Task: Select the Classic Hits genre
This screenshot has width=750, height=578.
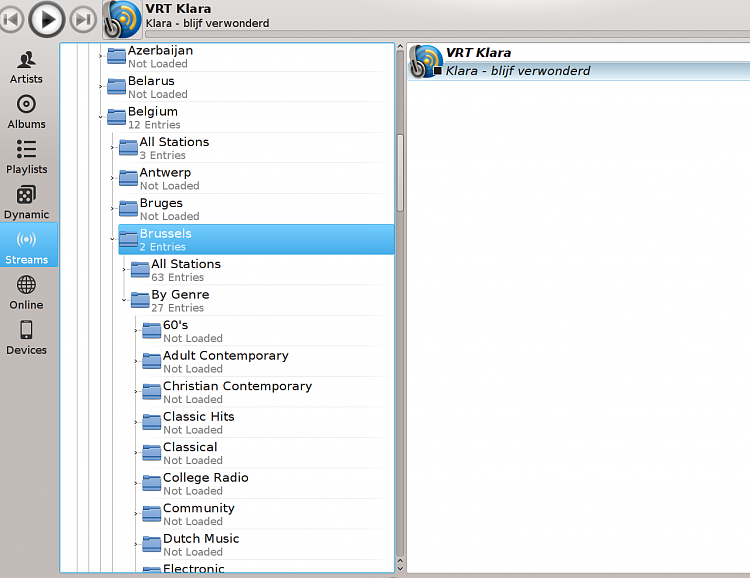Action: [268, 423]
